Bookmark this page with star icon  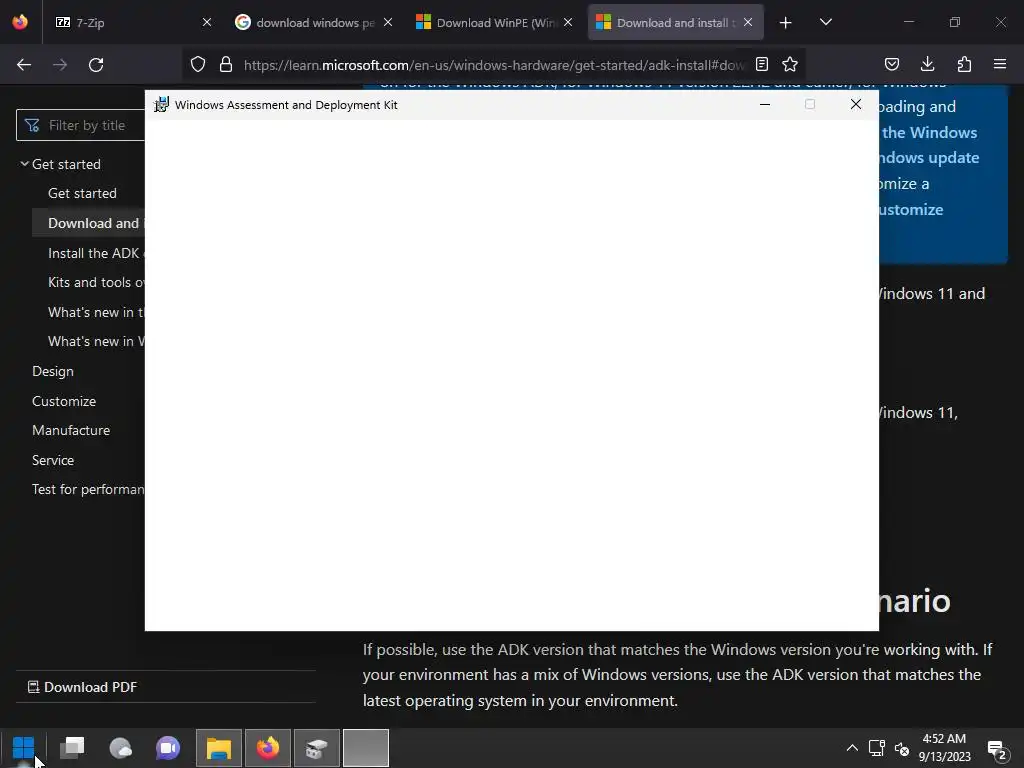pos(790,64)
